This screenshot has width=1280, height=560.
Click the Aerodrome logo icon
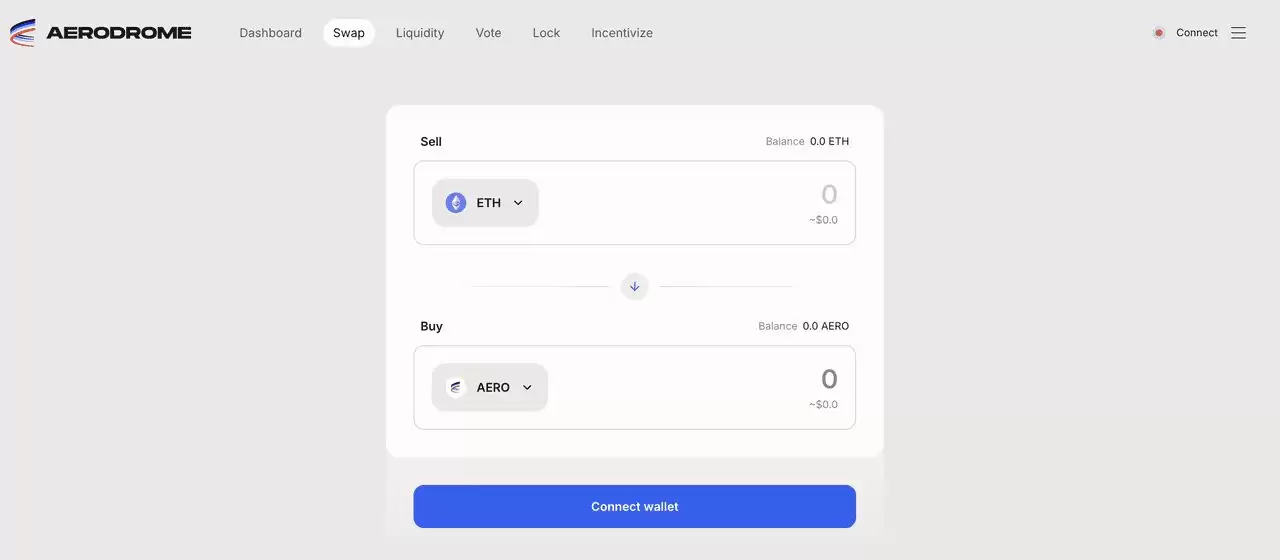(22, 33)
